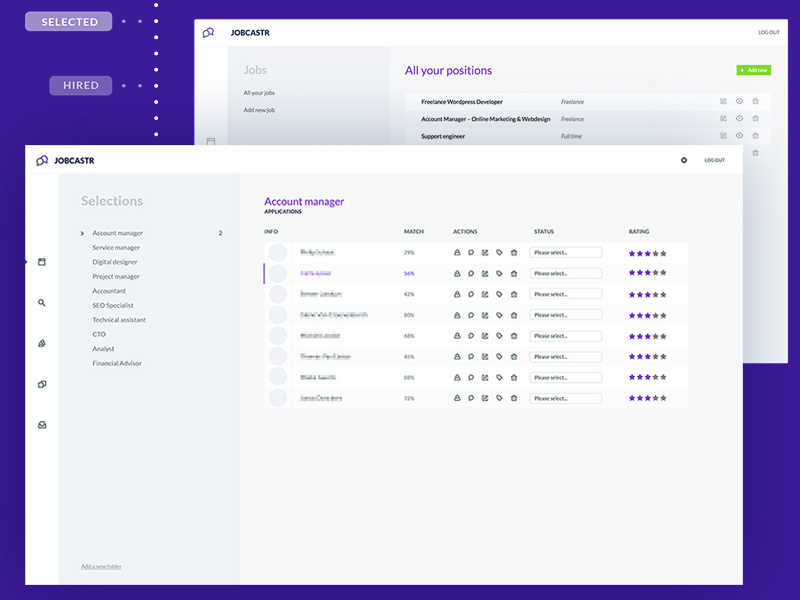Open the settings gear near Log Out

pos(683,159)
